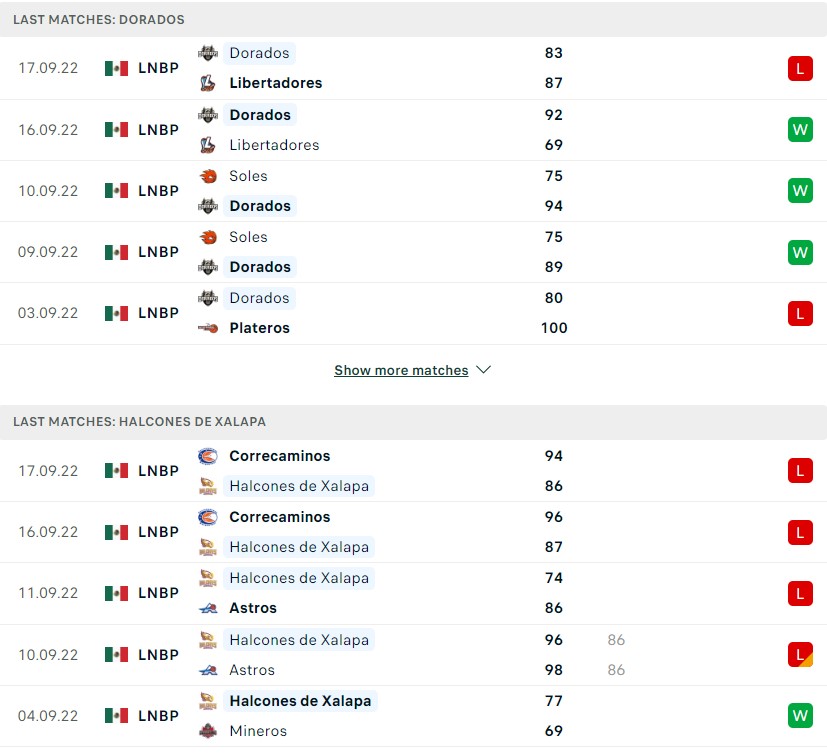Image resolution: width=827 pixels, height=756 pixels.
Task: Click the red L badge for Dorados 17.09.22 match
Action: pyautogui.click(x=799, y=68)
